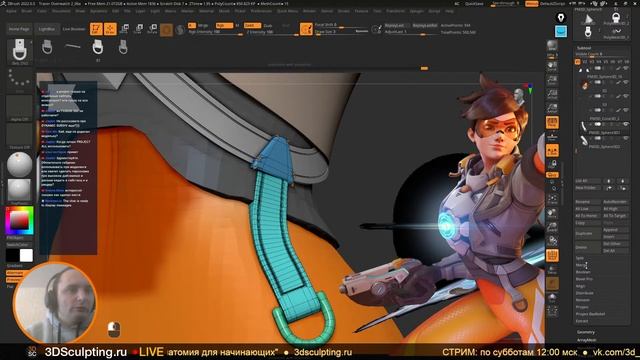Toggle the Solo mode button
This screenshot has height=360, width=640.
[x=552, y=298]
